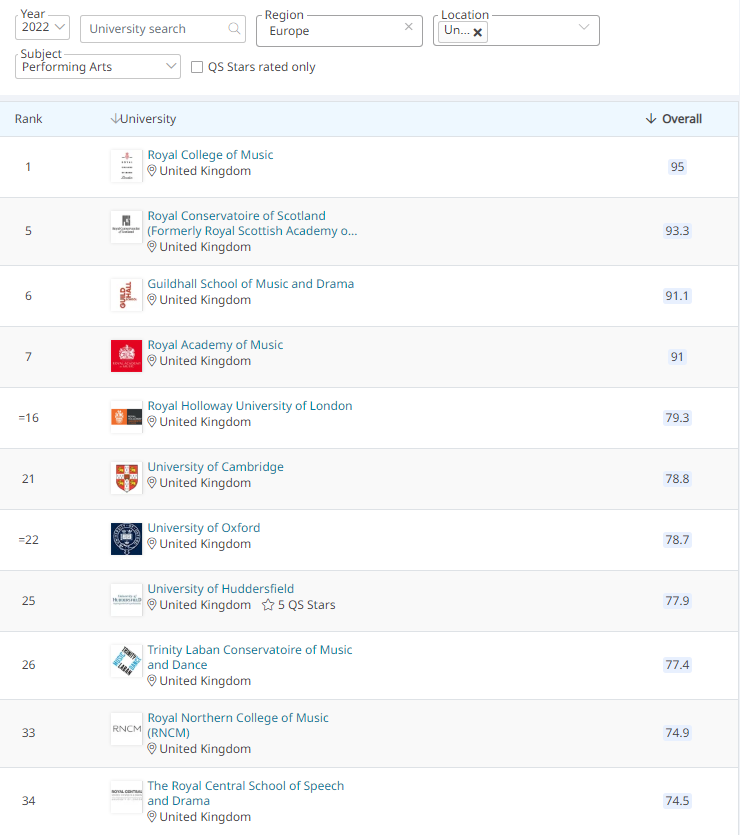Focus the University search field
This screenshot has width=740, height=835.
pos(162,29)
